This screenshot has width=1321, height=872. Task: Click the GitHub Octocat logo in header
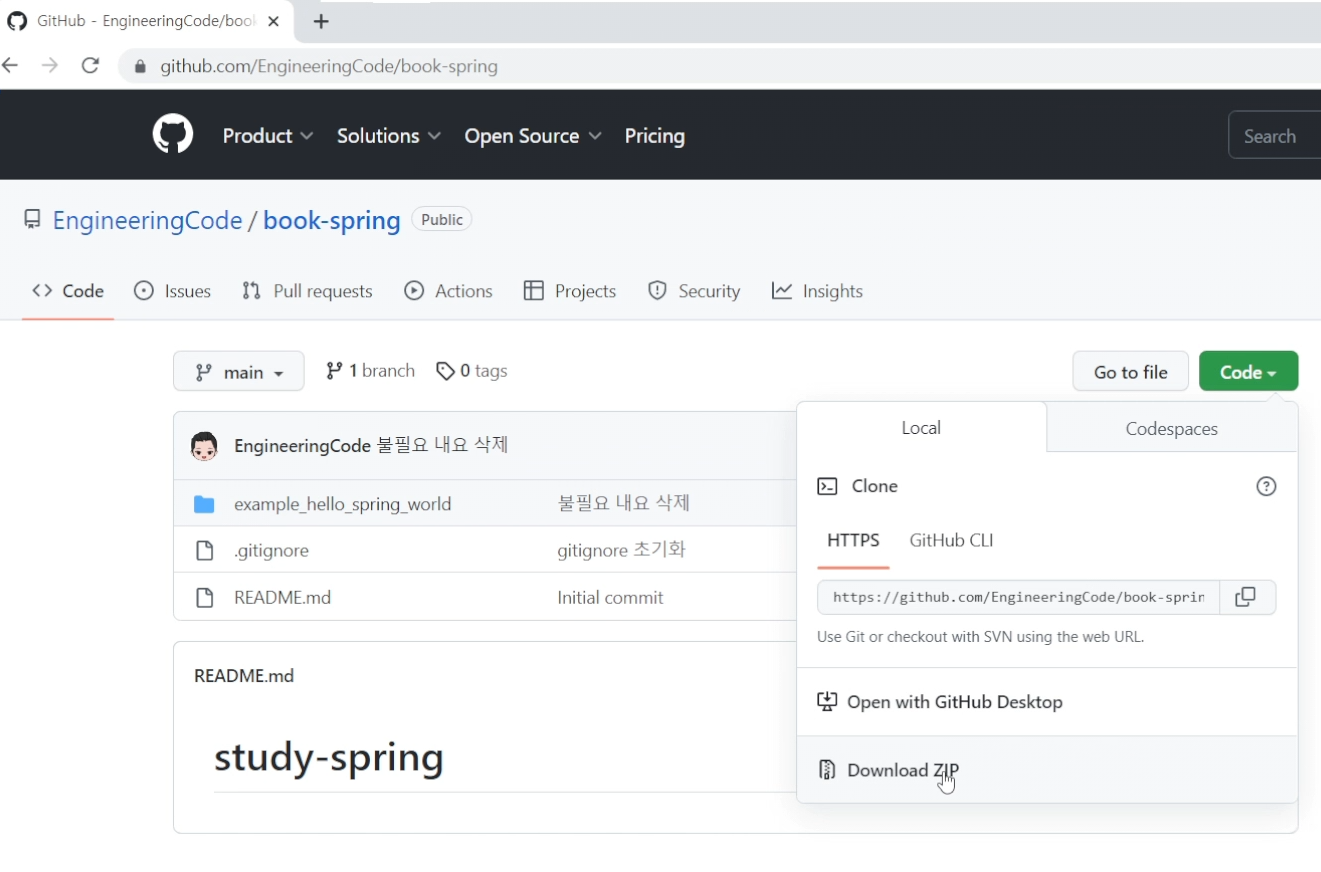click(x=172, y=135)
